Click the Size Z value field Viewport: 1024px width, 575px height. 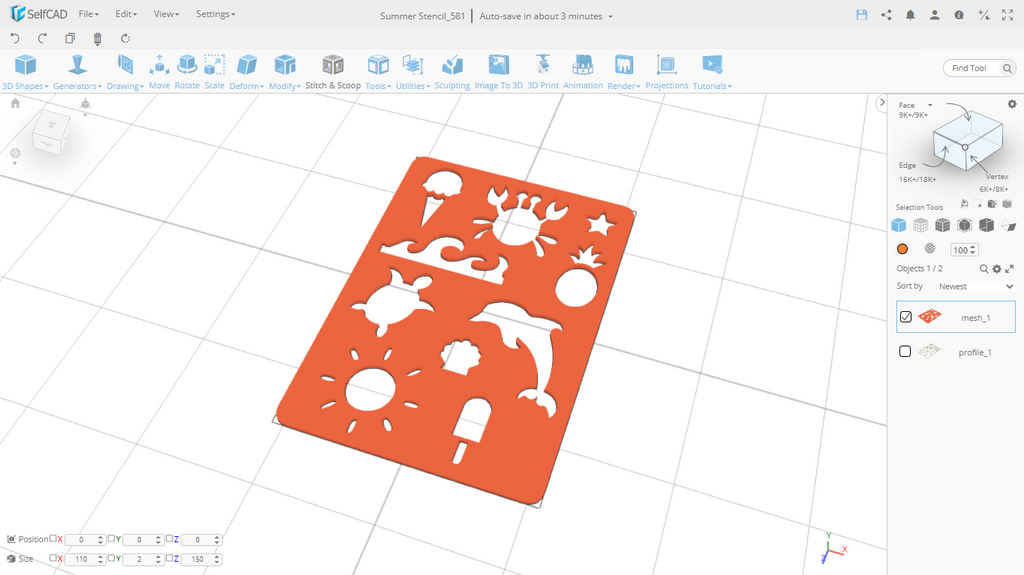click(196, 559)
